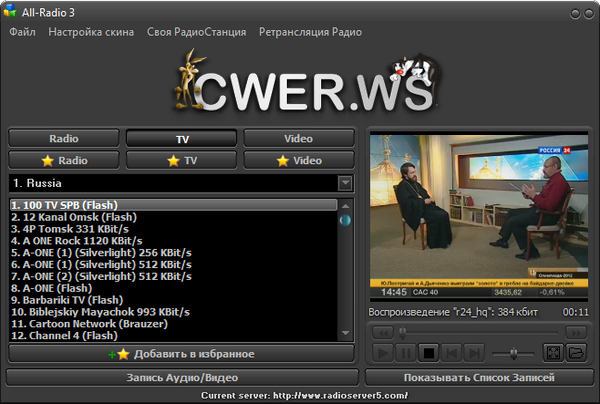This screenshot has width=600, height=404.
Task: Click the Pause button in player controls
Action: (406, 353)
